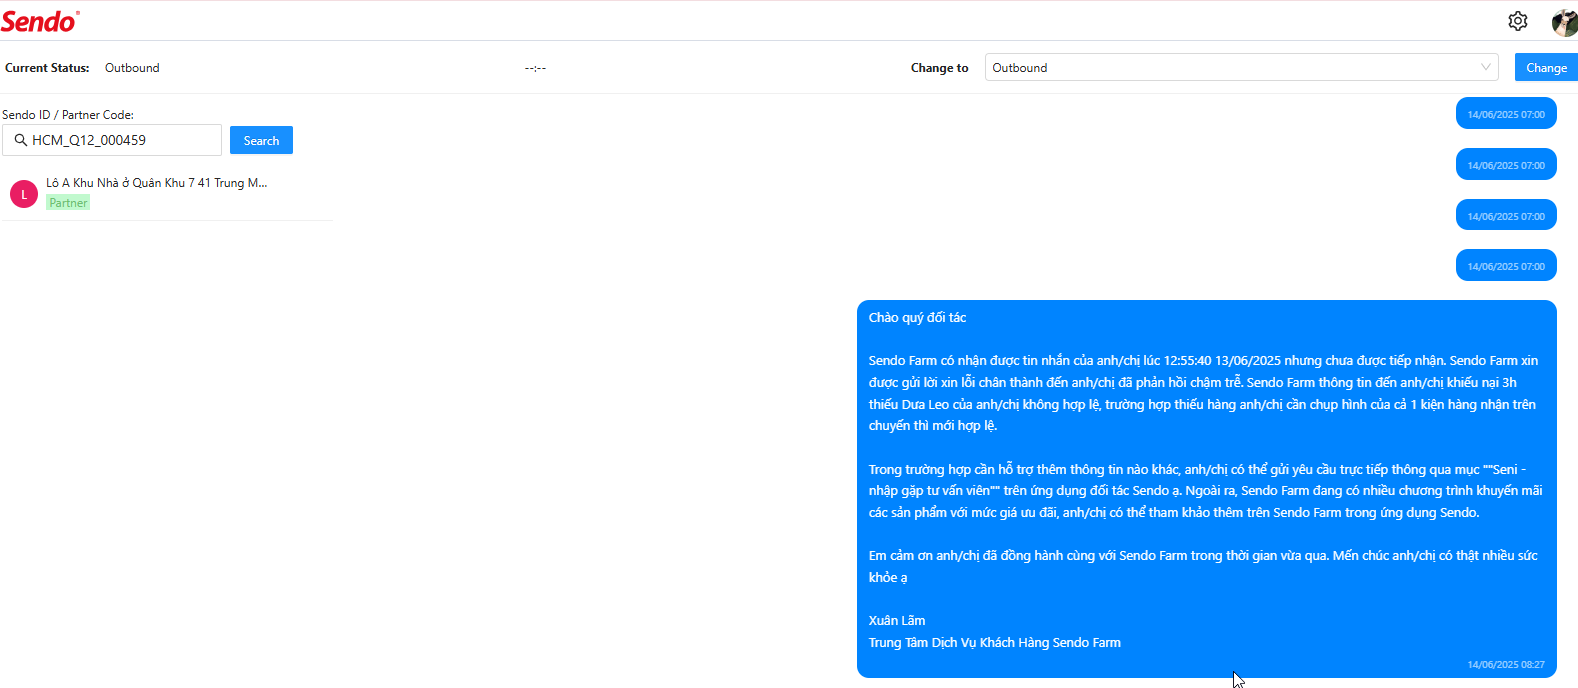Click the Sendo logo
This screenshot has width=1578, height=688.
(x=40, y=21)
